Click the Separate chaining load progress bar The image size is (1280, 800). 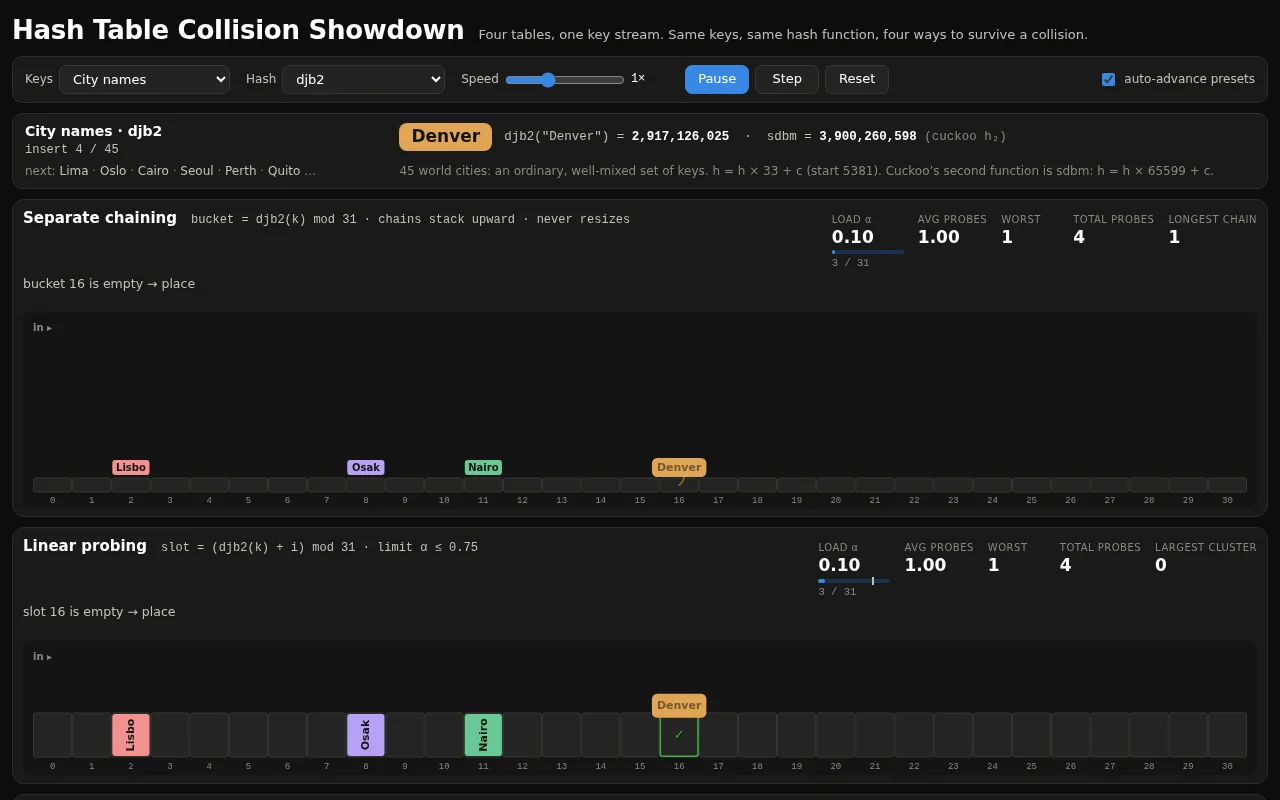pyautogui.click(x=868, y=252)
